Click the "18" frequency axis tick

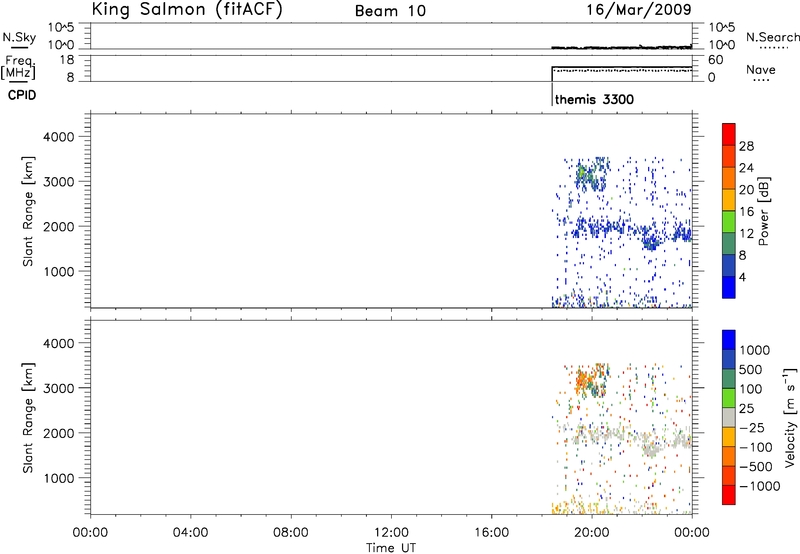[x=67, y=60]
